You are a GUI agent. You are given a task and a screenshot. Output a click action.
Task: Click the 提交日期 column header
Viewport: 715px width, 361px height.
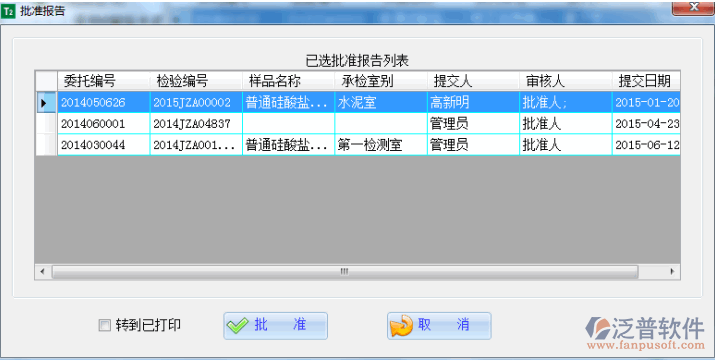(646, 81)
